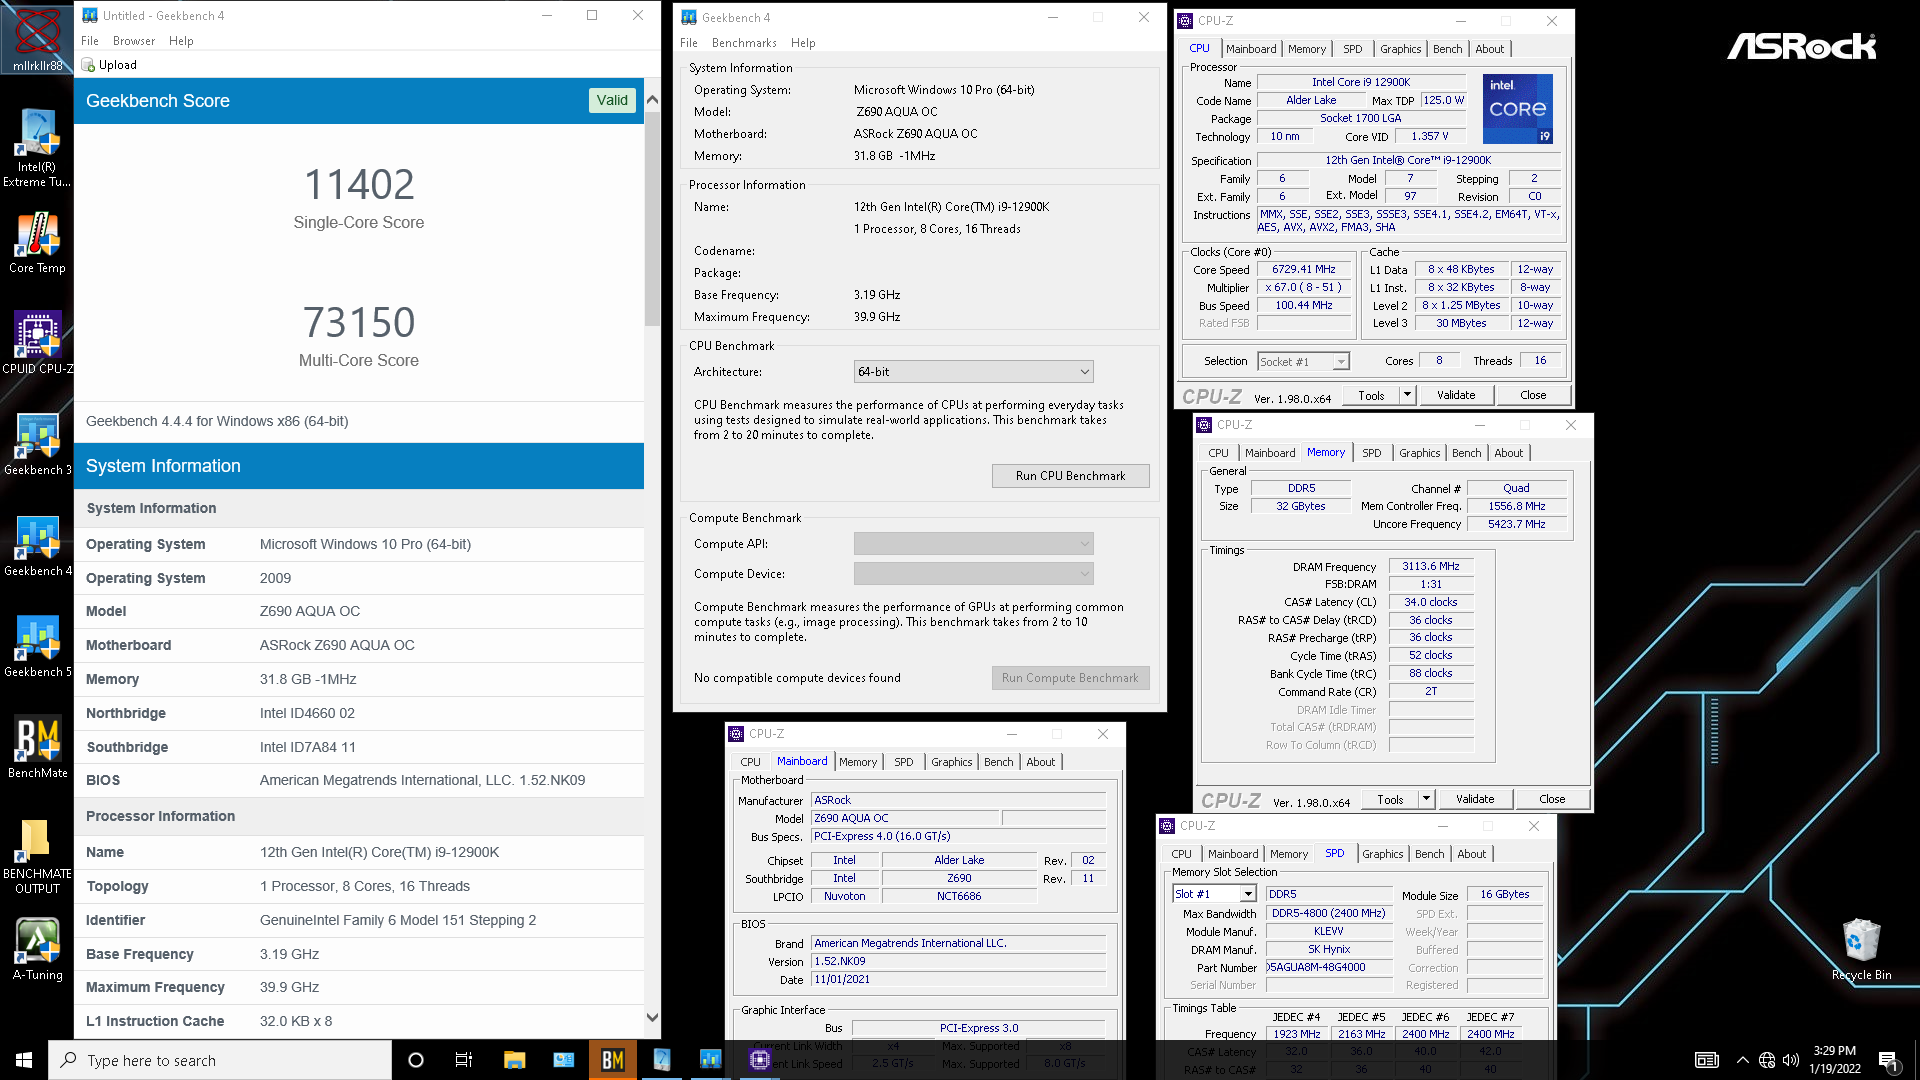
Task: Click scroll-down arrow in Geekbench results
Action: [x=652, y=1018]
